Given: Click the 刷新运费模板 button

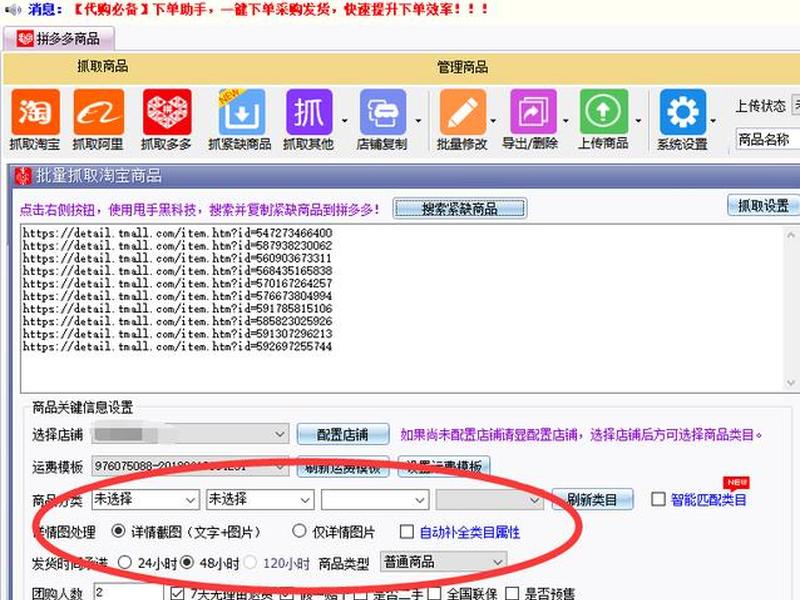Looking at the screenshot, I should pos(343,466).
